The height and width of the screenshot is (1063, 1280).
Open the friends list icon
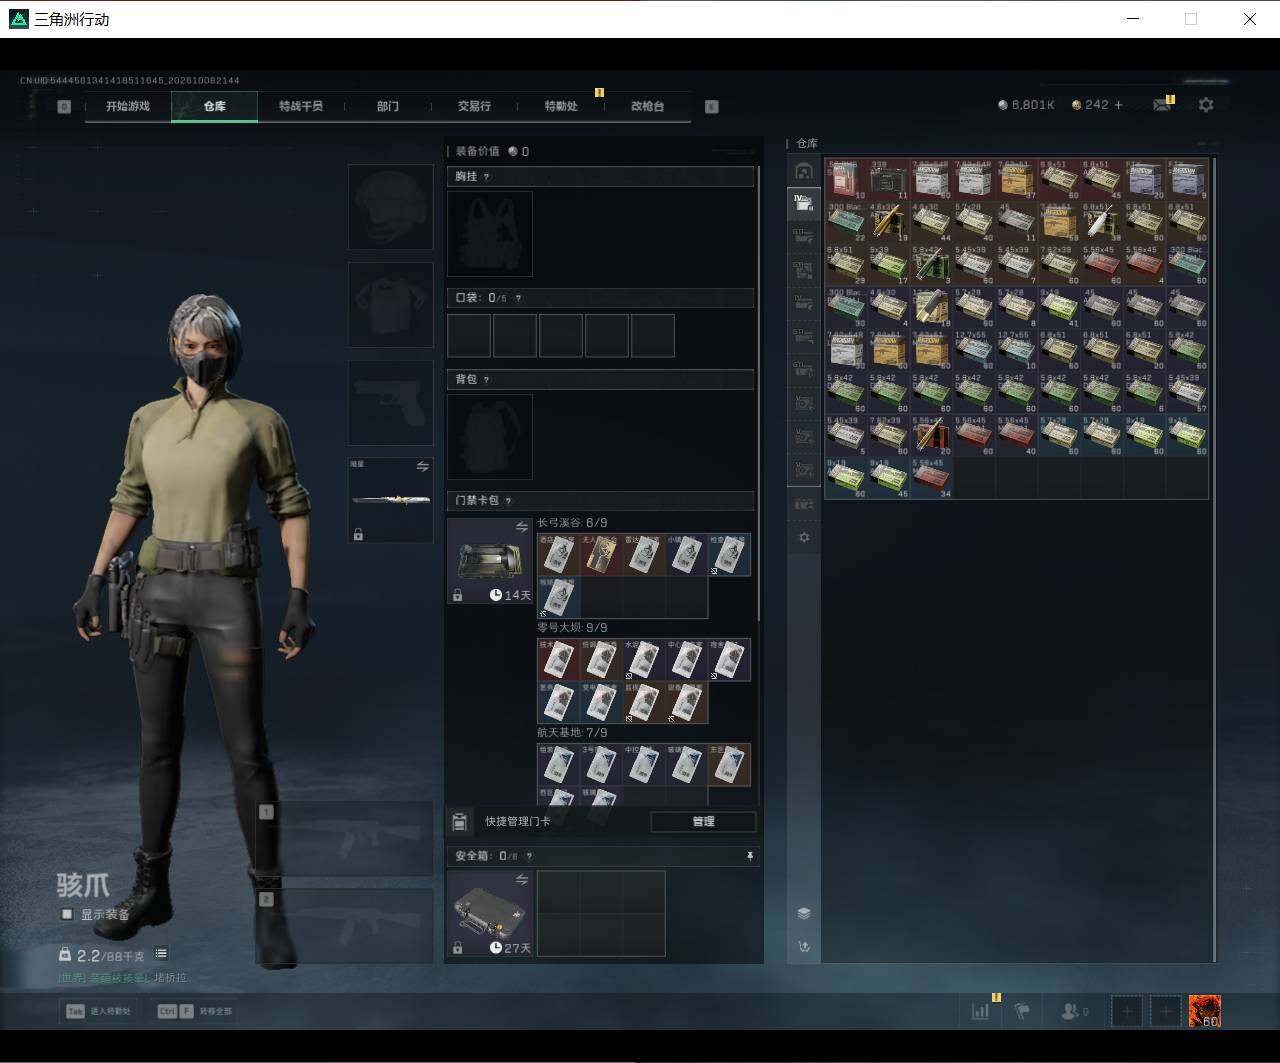[1075, 1011]
